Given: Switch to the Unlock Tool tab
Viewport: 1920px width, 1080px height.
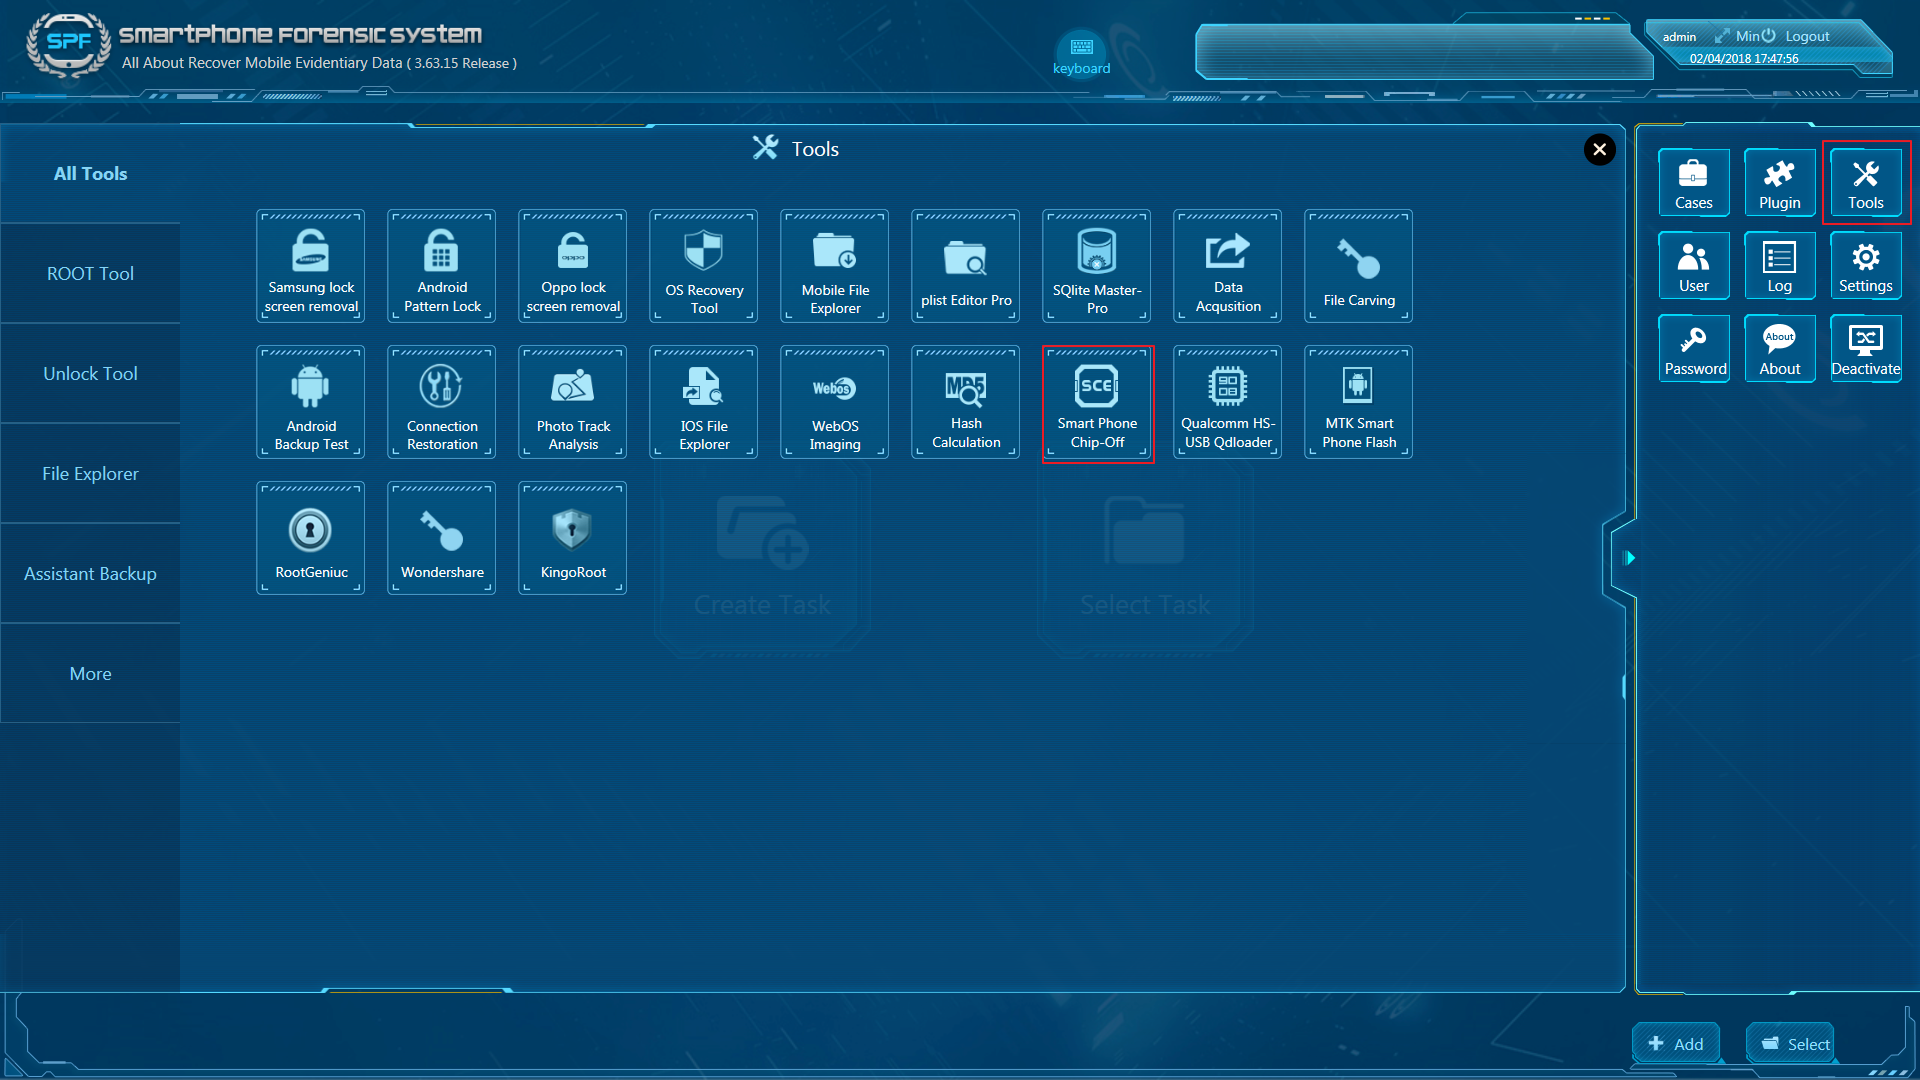Looking at the screenshot, I should tap(90, 373).
